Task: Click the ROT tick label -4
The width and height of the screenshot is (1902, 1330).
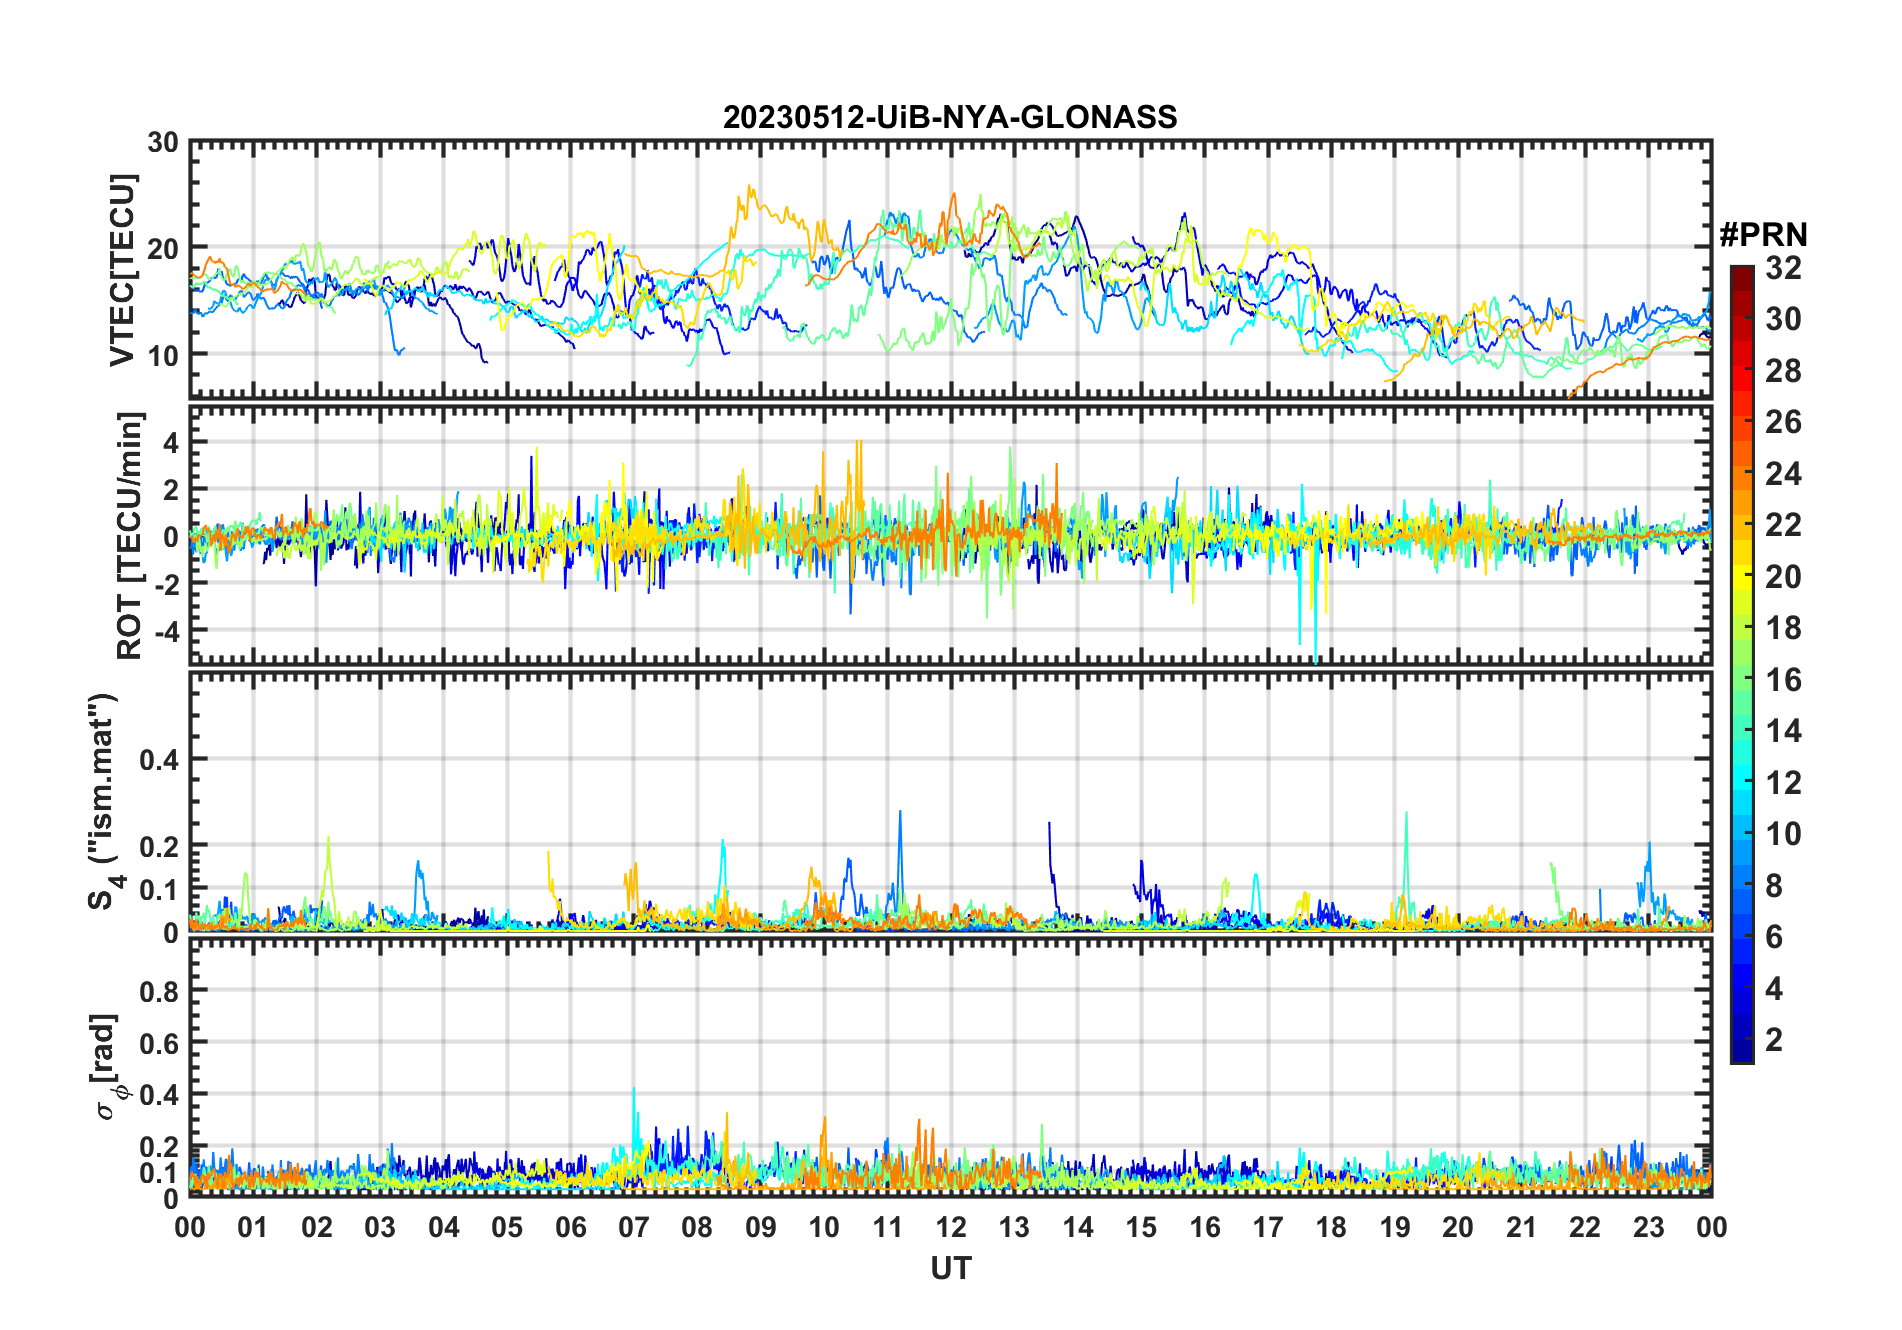Action: (x=166, y=631)
